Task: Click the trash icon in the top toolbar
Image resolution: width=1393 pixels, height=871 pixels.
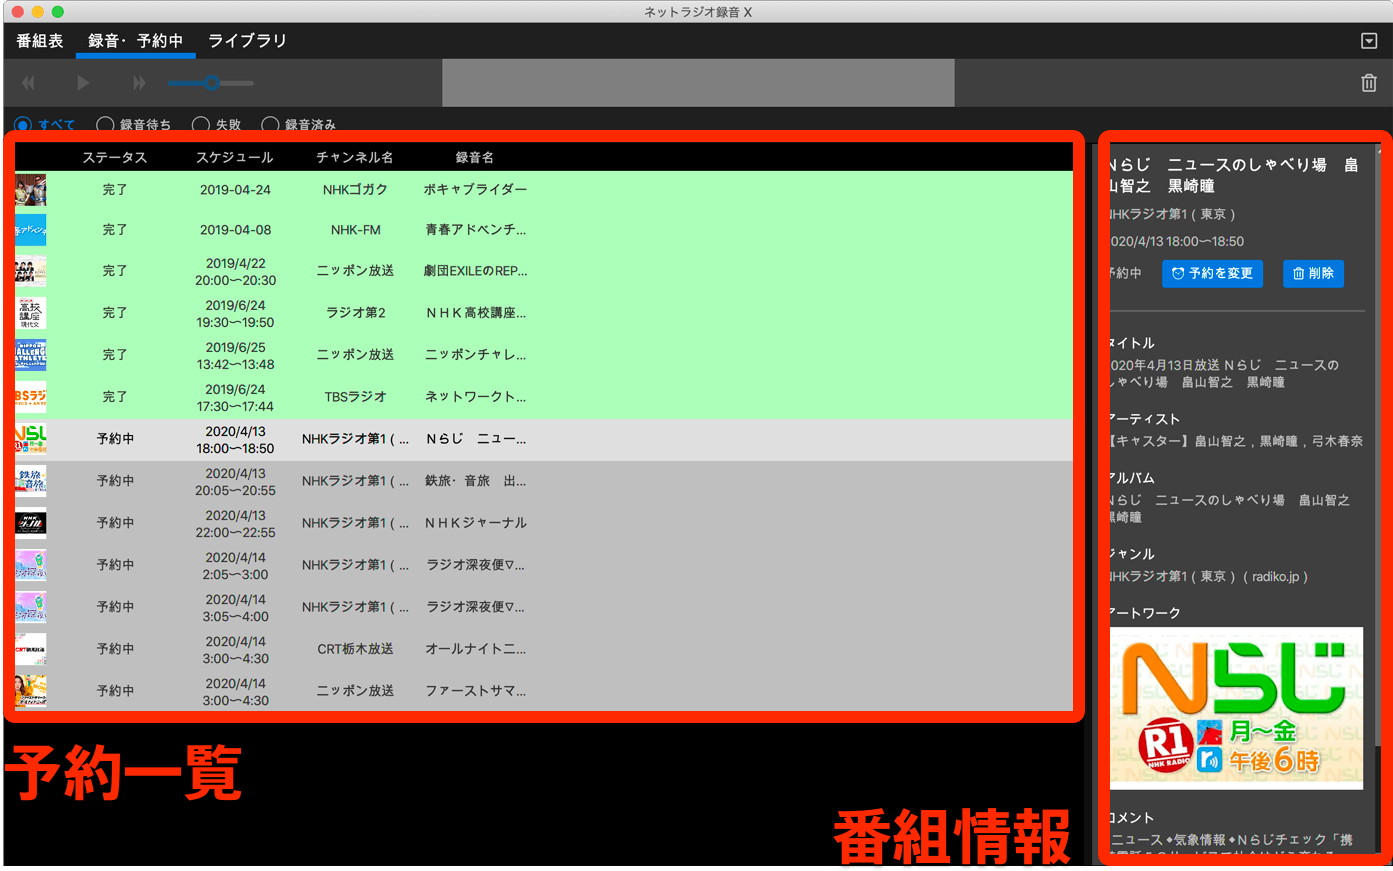Action: [1369, 83]
